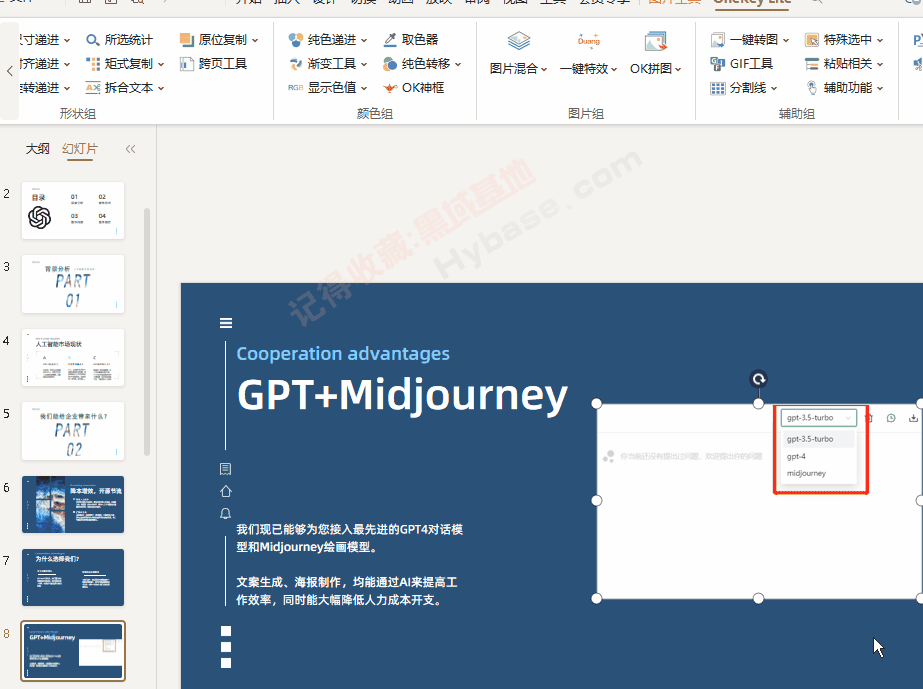
Task: Open the 拆合文本 split-merge text menu
Action: [125, 88]
